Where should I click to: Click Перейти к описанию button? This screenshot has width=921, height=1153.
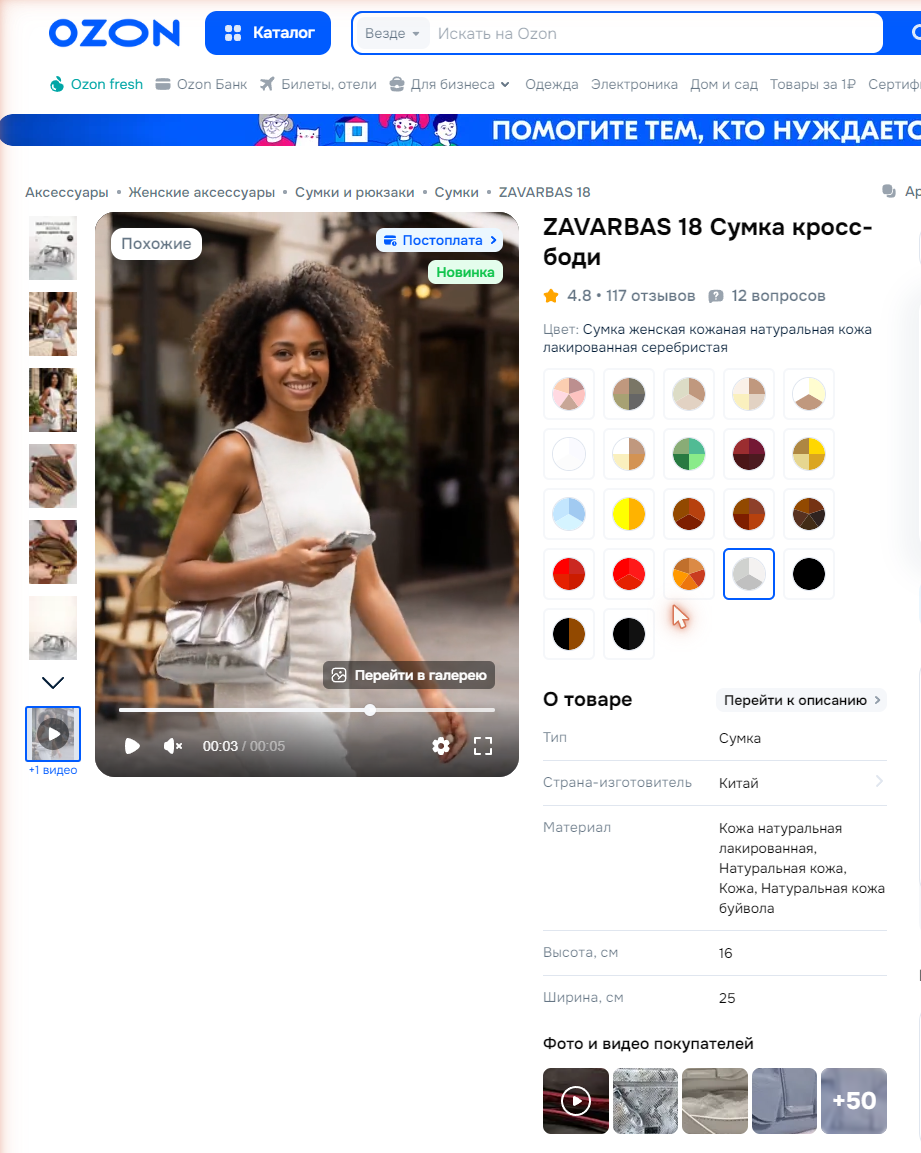tap(802, 700)
